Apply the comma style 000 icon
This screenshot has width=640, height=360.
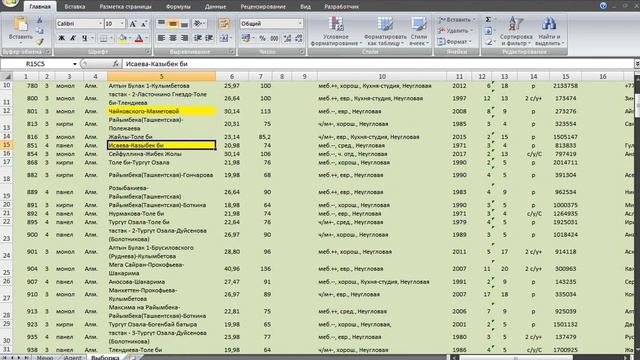tap(274, 38)
